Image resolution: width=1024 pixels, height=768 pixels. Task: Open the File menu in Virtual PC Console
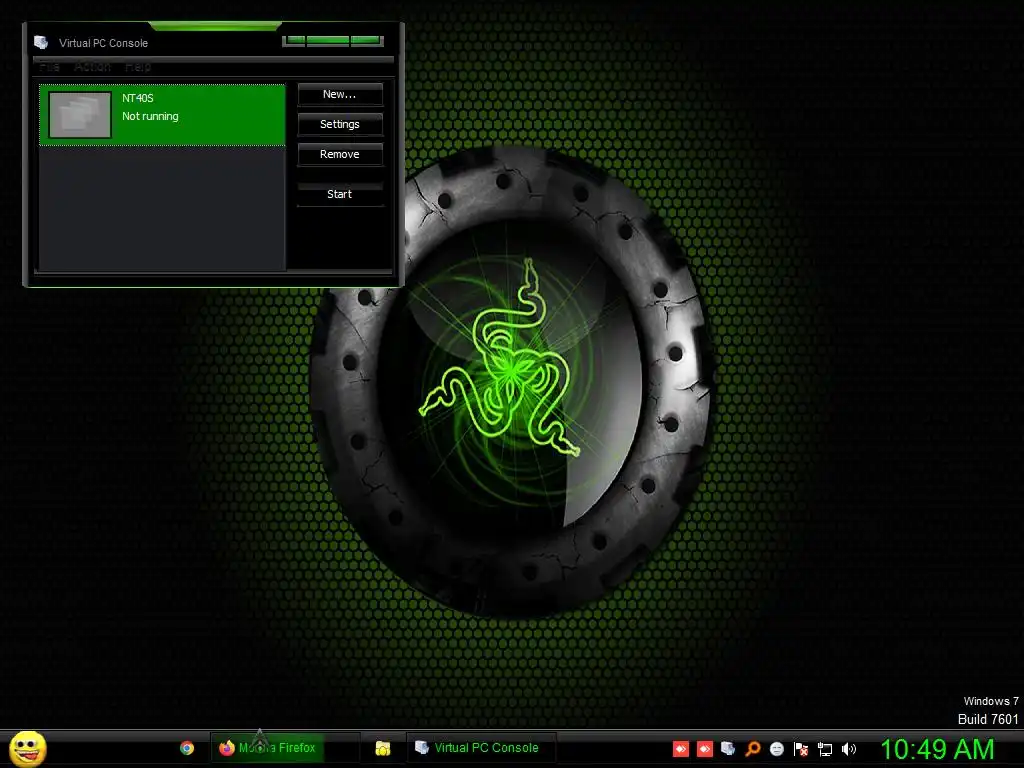pos(50,67)
